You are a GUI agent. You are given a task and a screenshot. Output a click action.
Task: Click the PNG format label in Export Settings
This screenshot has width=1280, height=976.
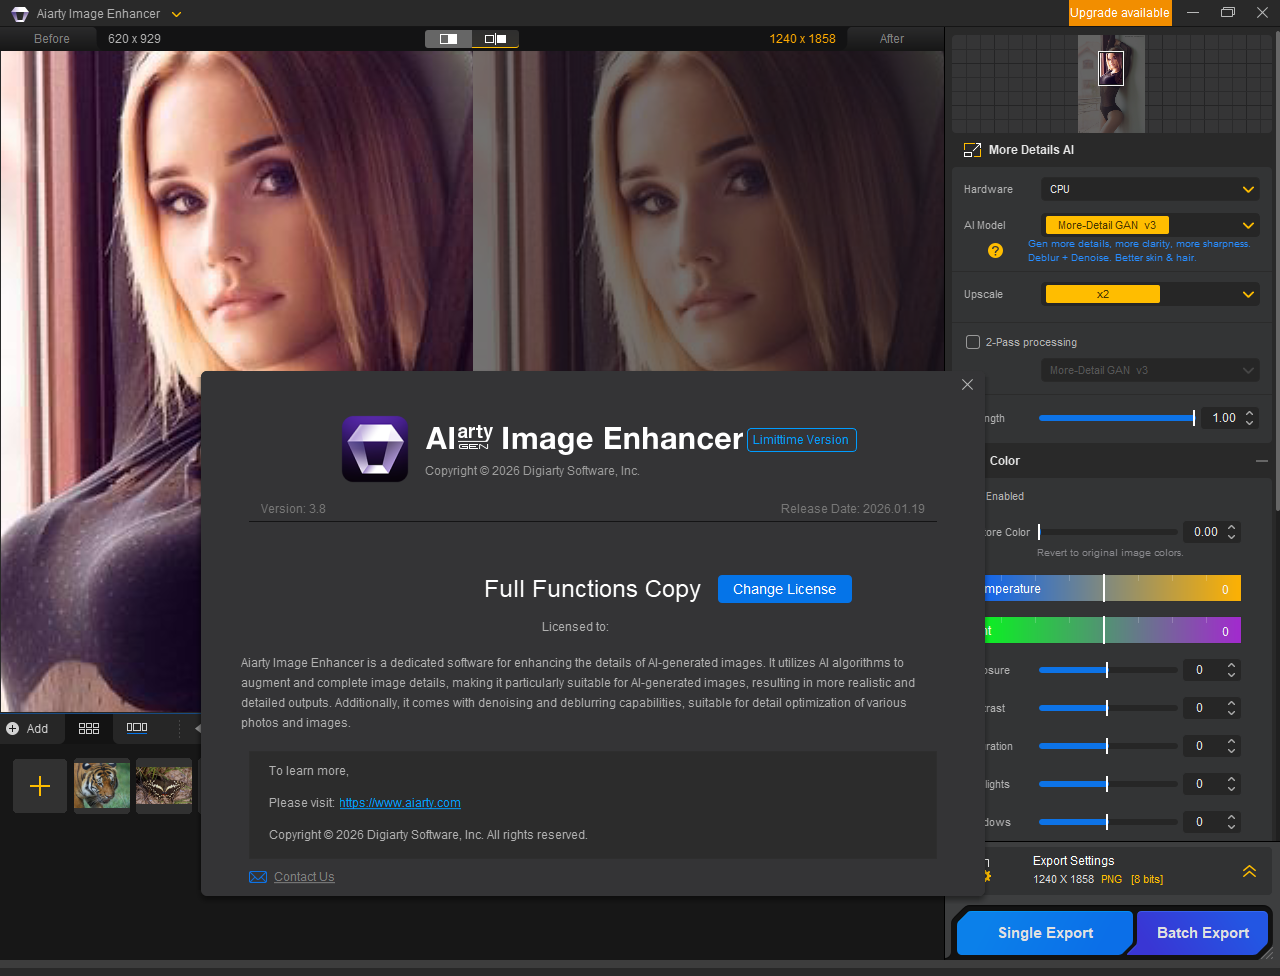pyautogui.click(x=1112, y=880)
